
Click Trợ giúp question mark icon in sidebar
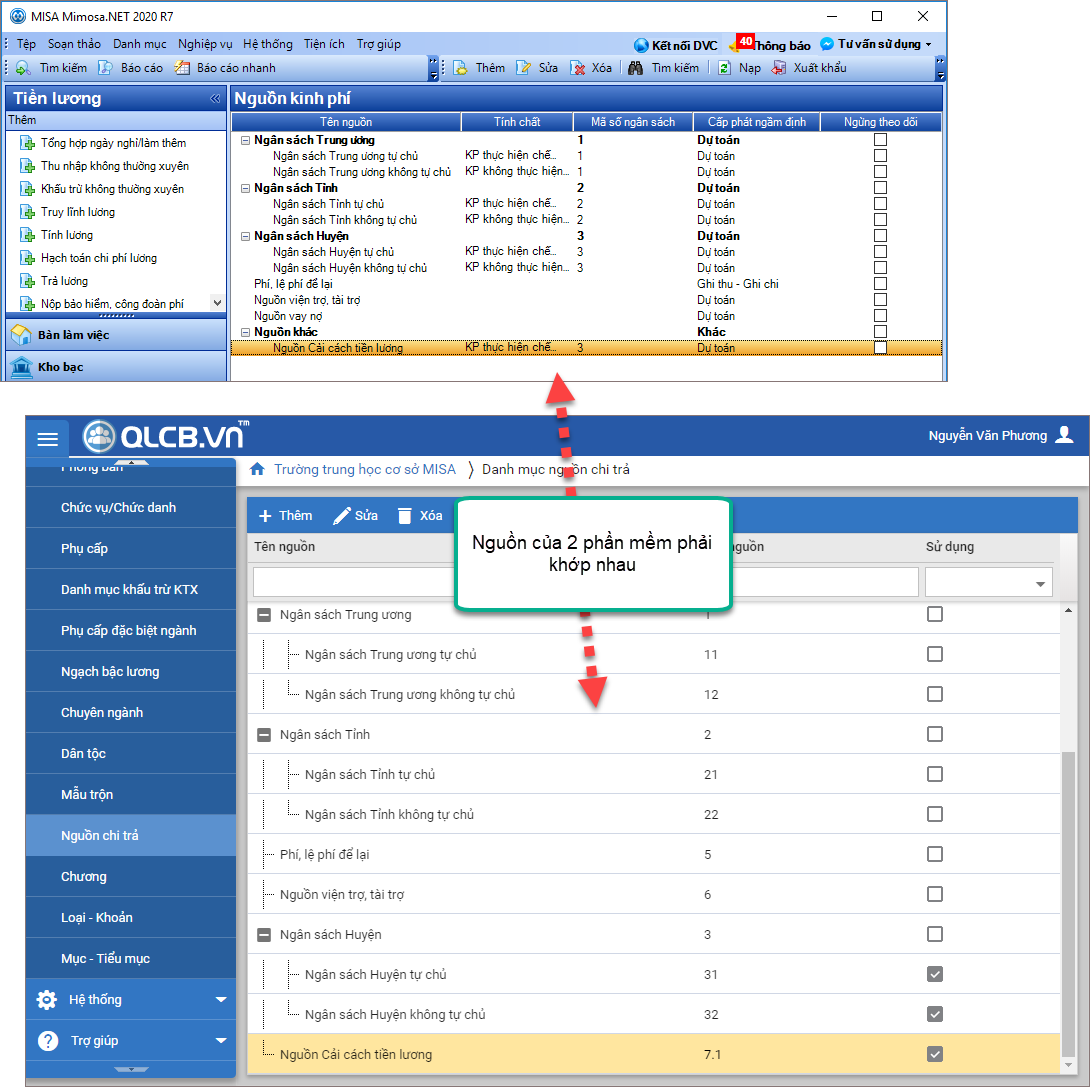coord(48,1040)
